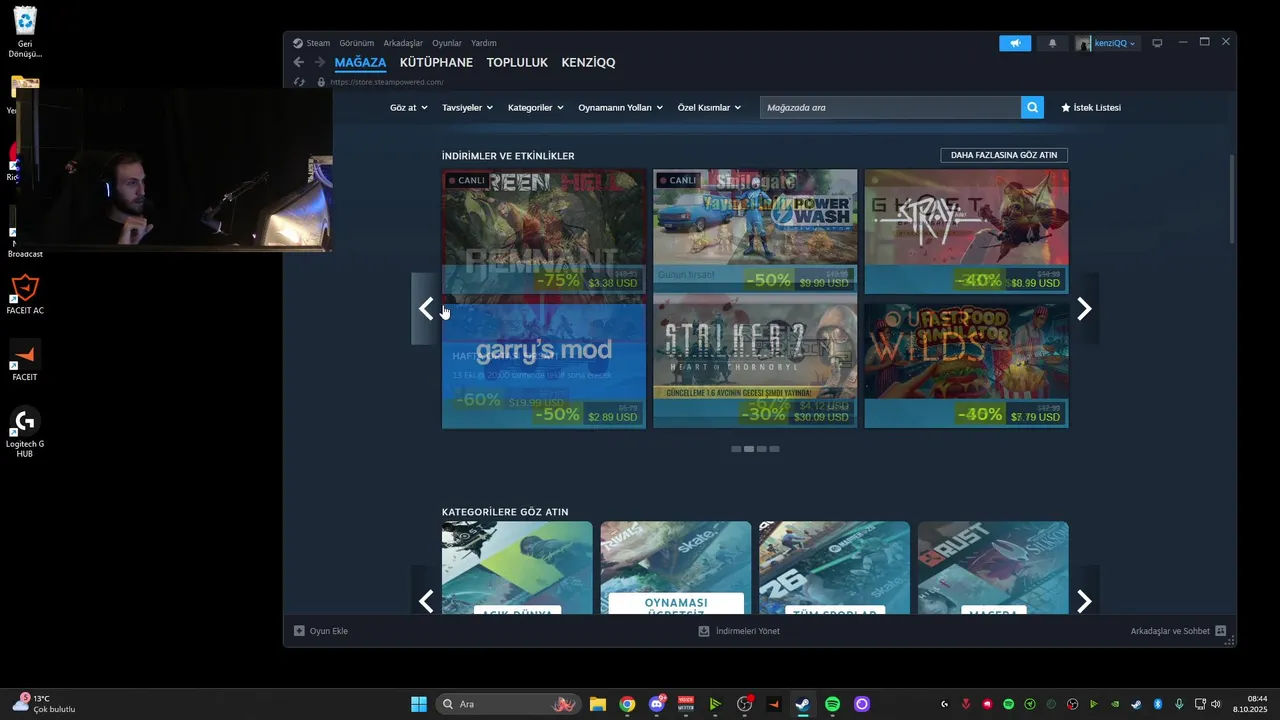Switch Steam to Big Picture mode icon
1280x720 pixels.
(x=1158, y=43)
